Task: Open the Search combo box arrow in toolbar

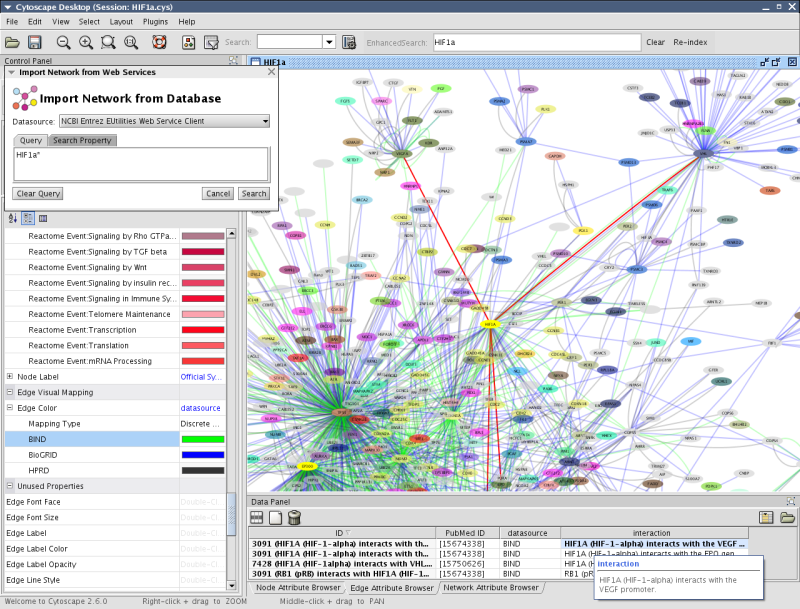Action: 328,42
